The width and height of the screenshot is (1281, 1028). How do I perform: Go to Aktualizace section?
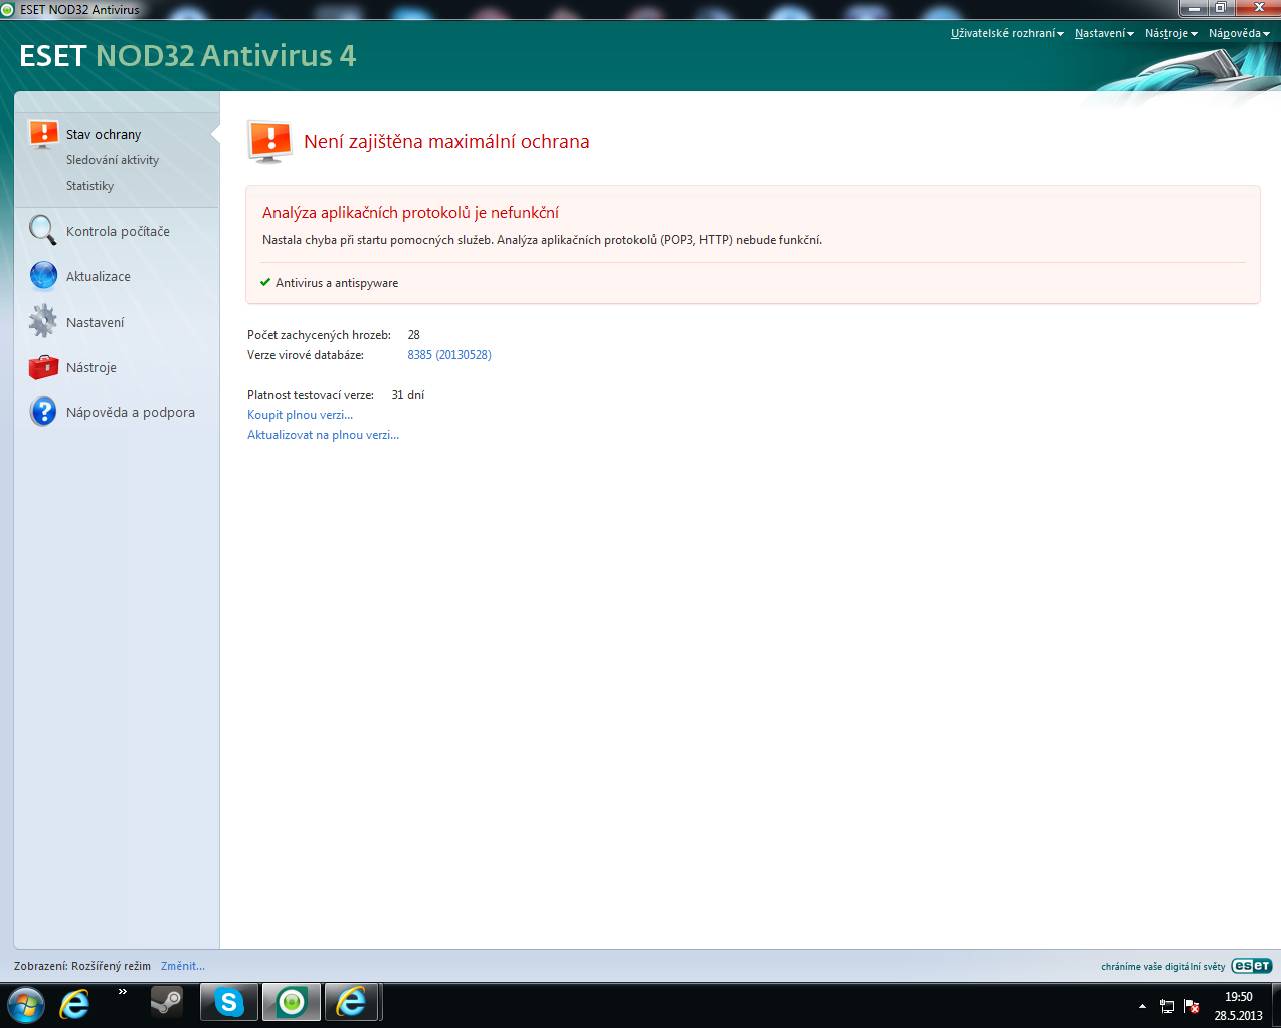(98, 276)
